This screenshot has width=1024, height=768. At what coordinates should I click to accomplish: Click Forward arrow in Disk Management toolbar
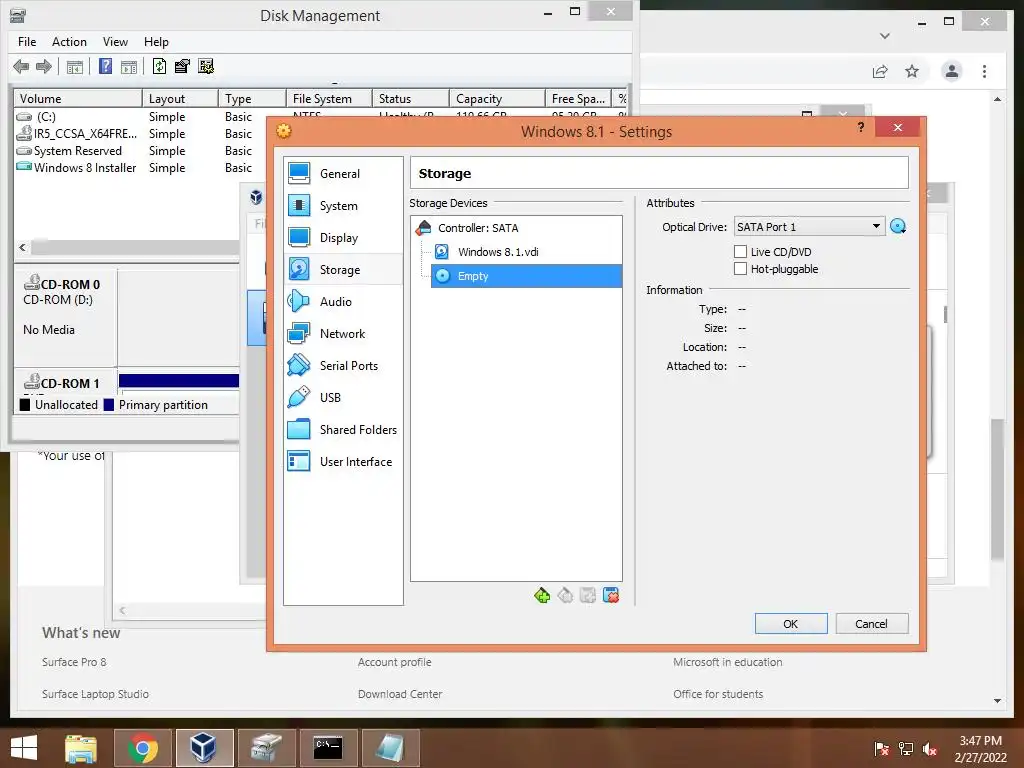coord(44,66)
